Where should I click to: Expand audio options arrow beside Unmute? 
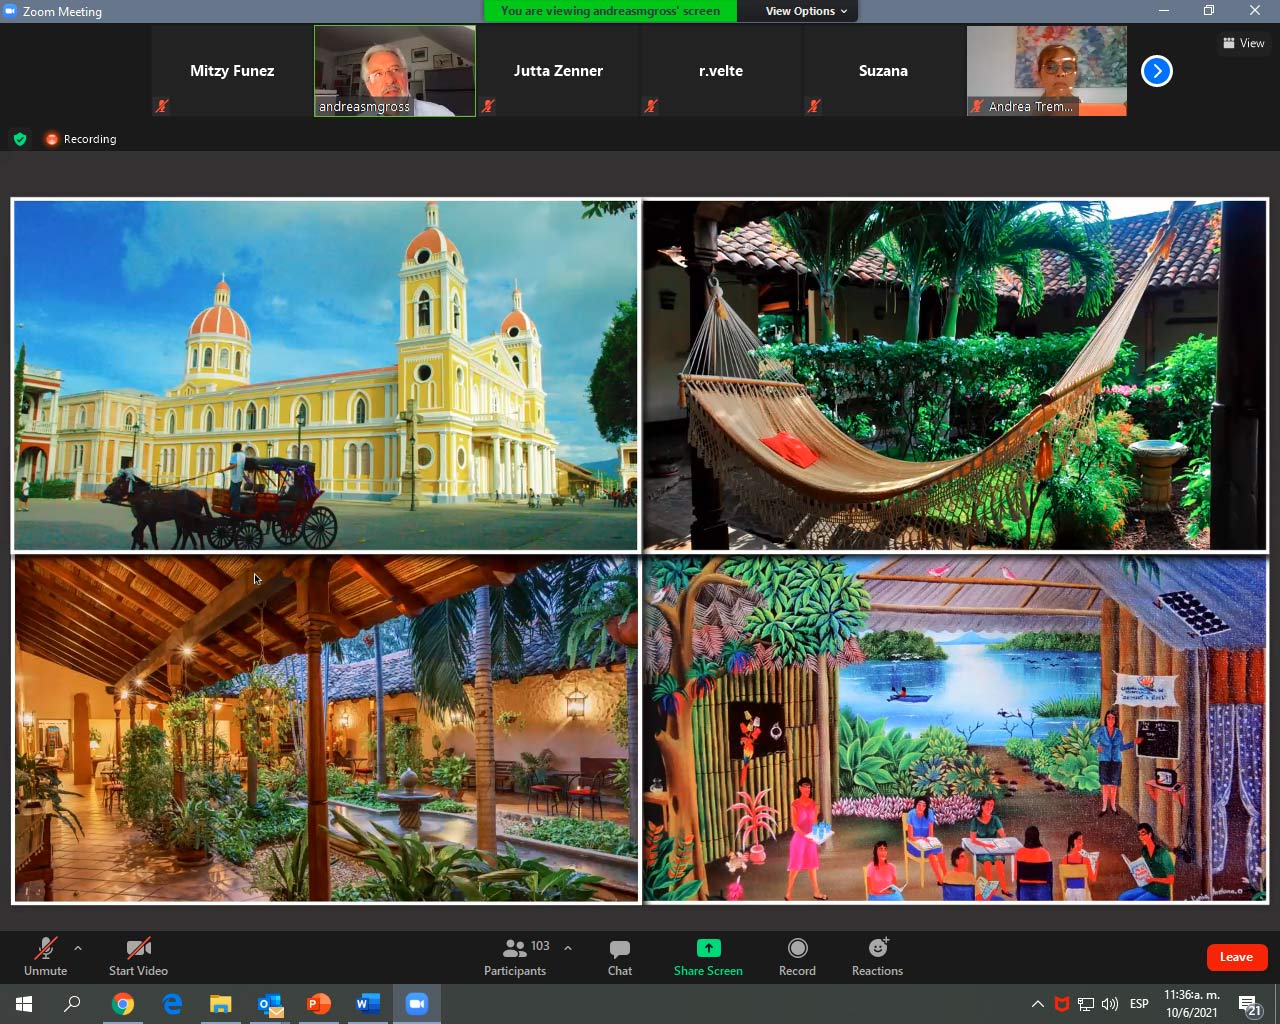click(78, 948)
